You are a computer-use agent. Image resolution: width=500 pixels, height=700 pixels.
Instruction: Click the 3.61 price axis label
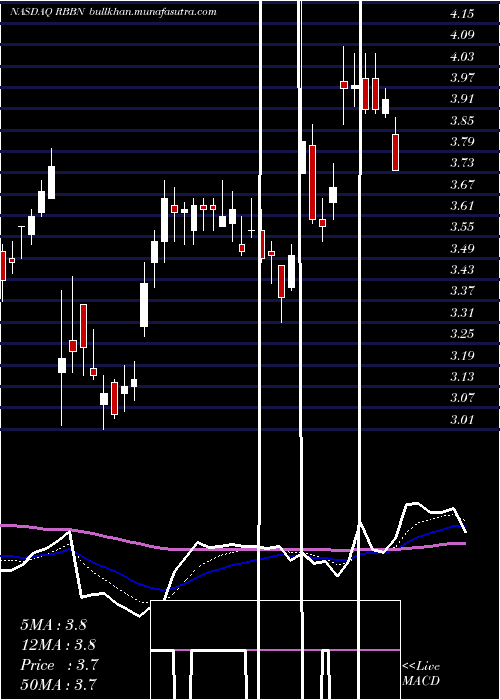click(x=462, y=206)
